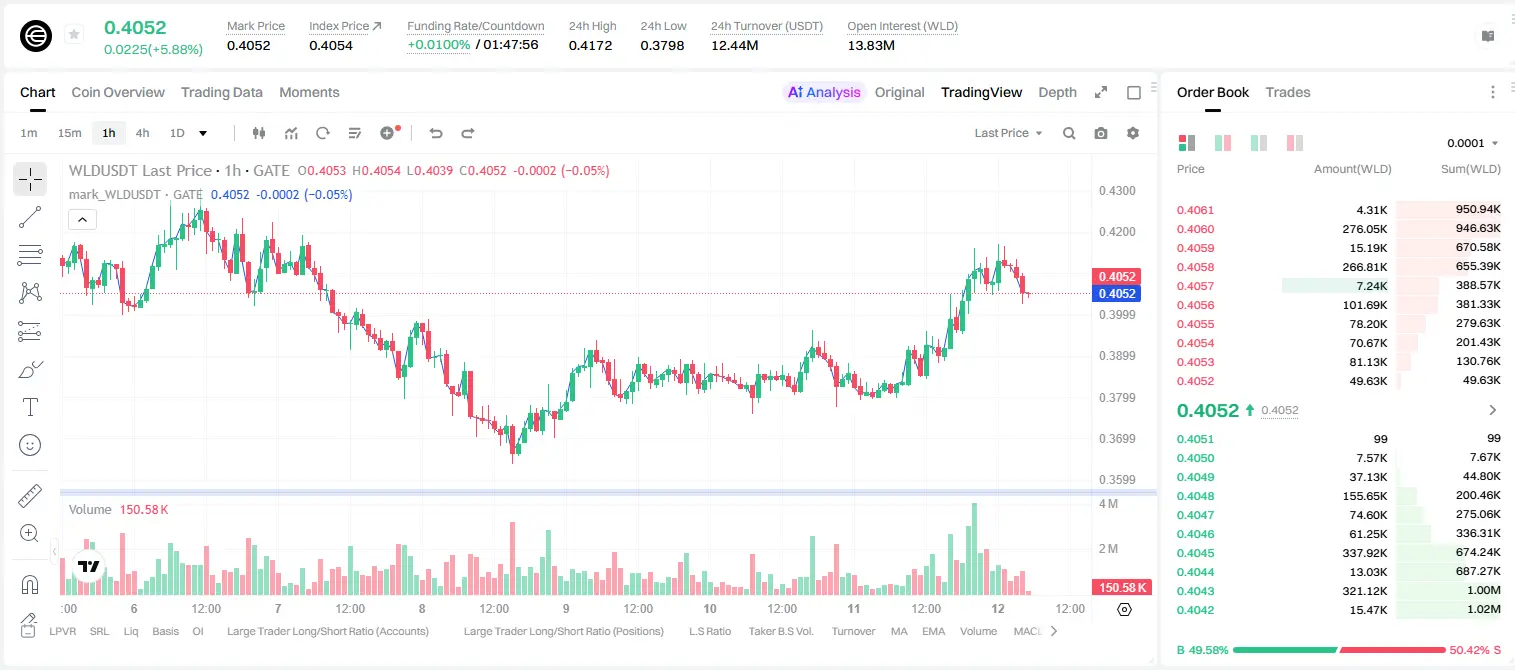
Task: Select the trend line drawing tool
Action: coord(30,217)
